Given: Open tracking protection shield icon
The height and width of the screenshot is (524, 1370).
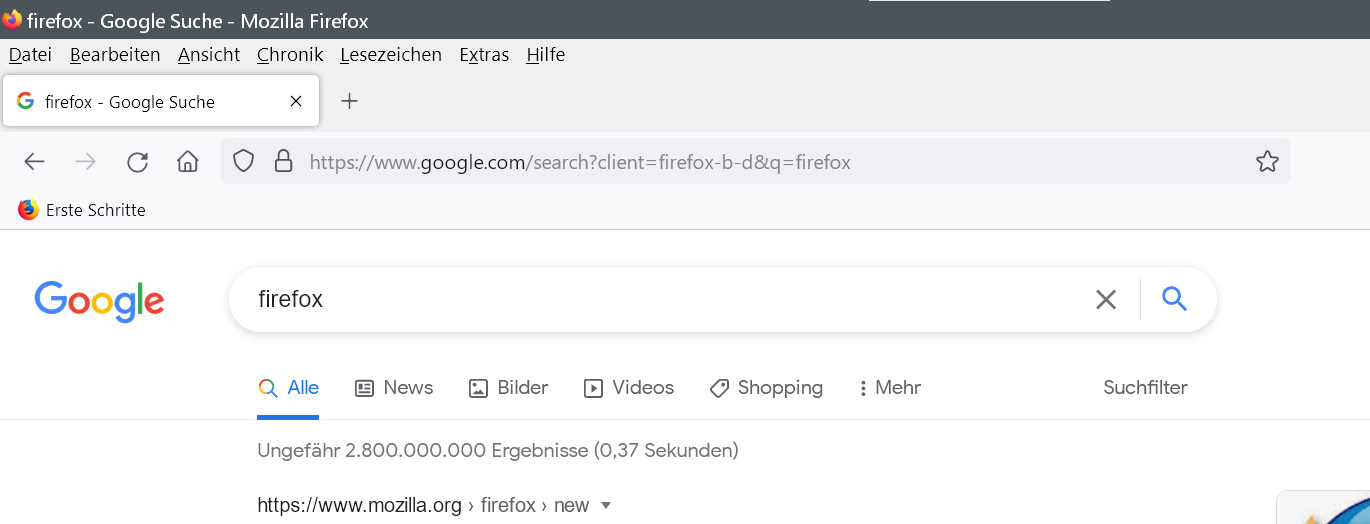Looking at the screenshot, I should pos(244,161).
